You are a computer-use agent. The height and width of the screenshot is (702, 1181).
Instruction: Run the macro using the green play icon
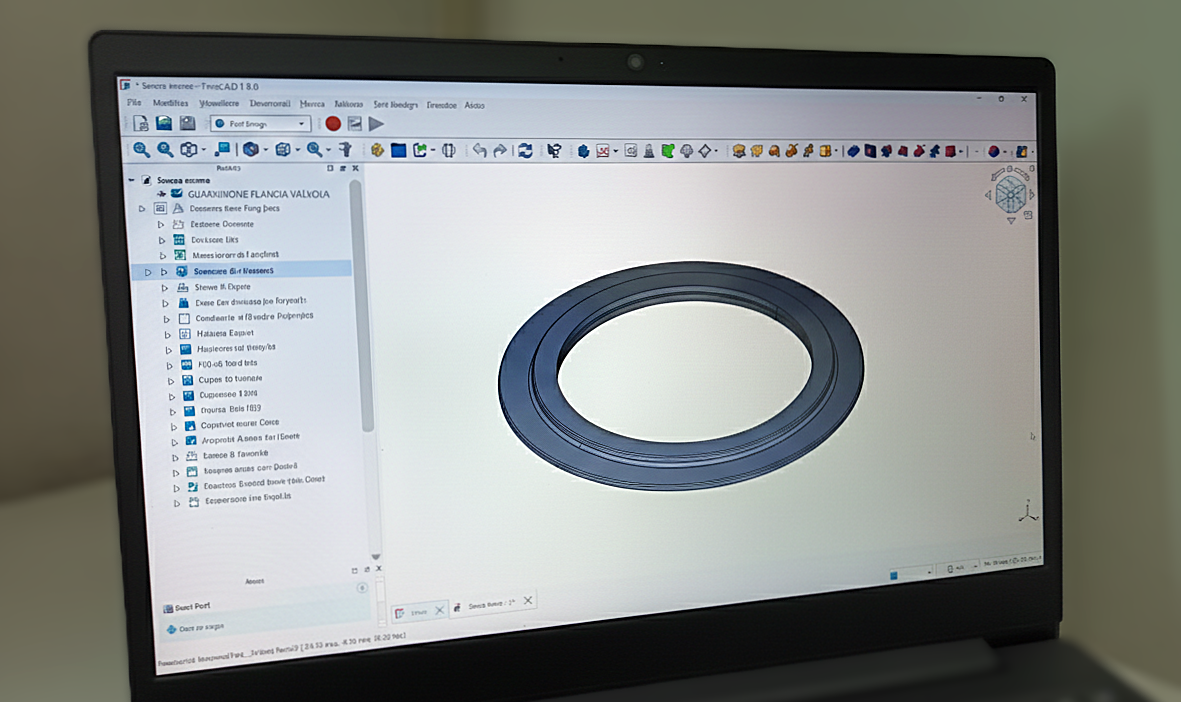[x=376, y=125]
